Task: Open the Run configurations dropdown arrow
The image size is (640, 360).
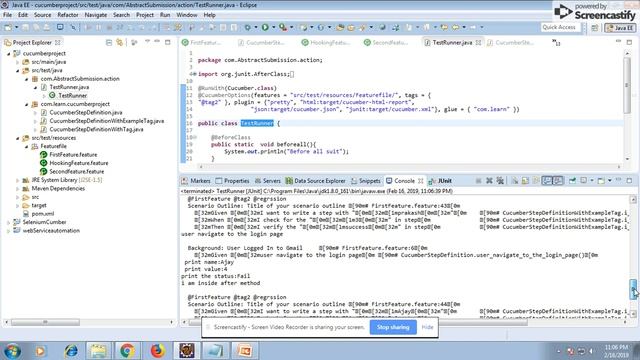Action: (273, 27)
